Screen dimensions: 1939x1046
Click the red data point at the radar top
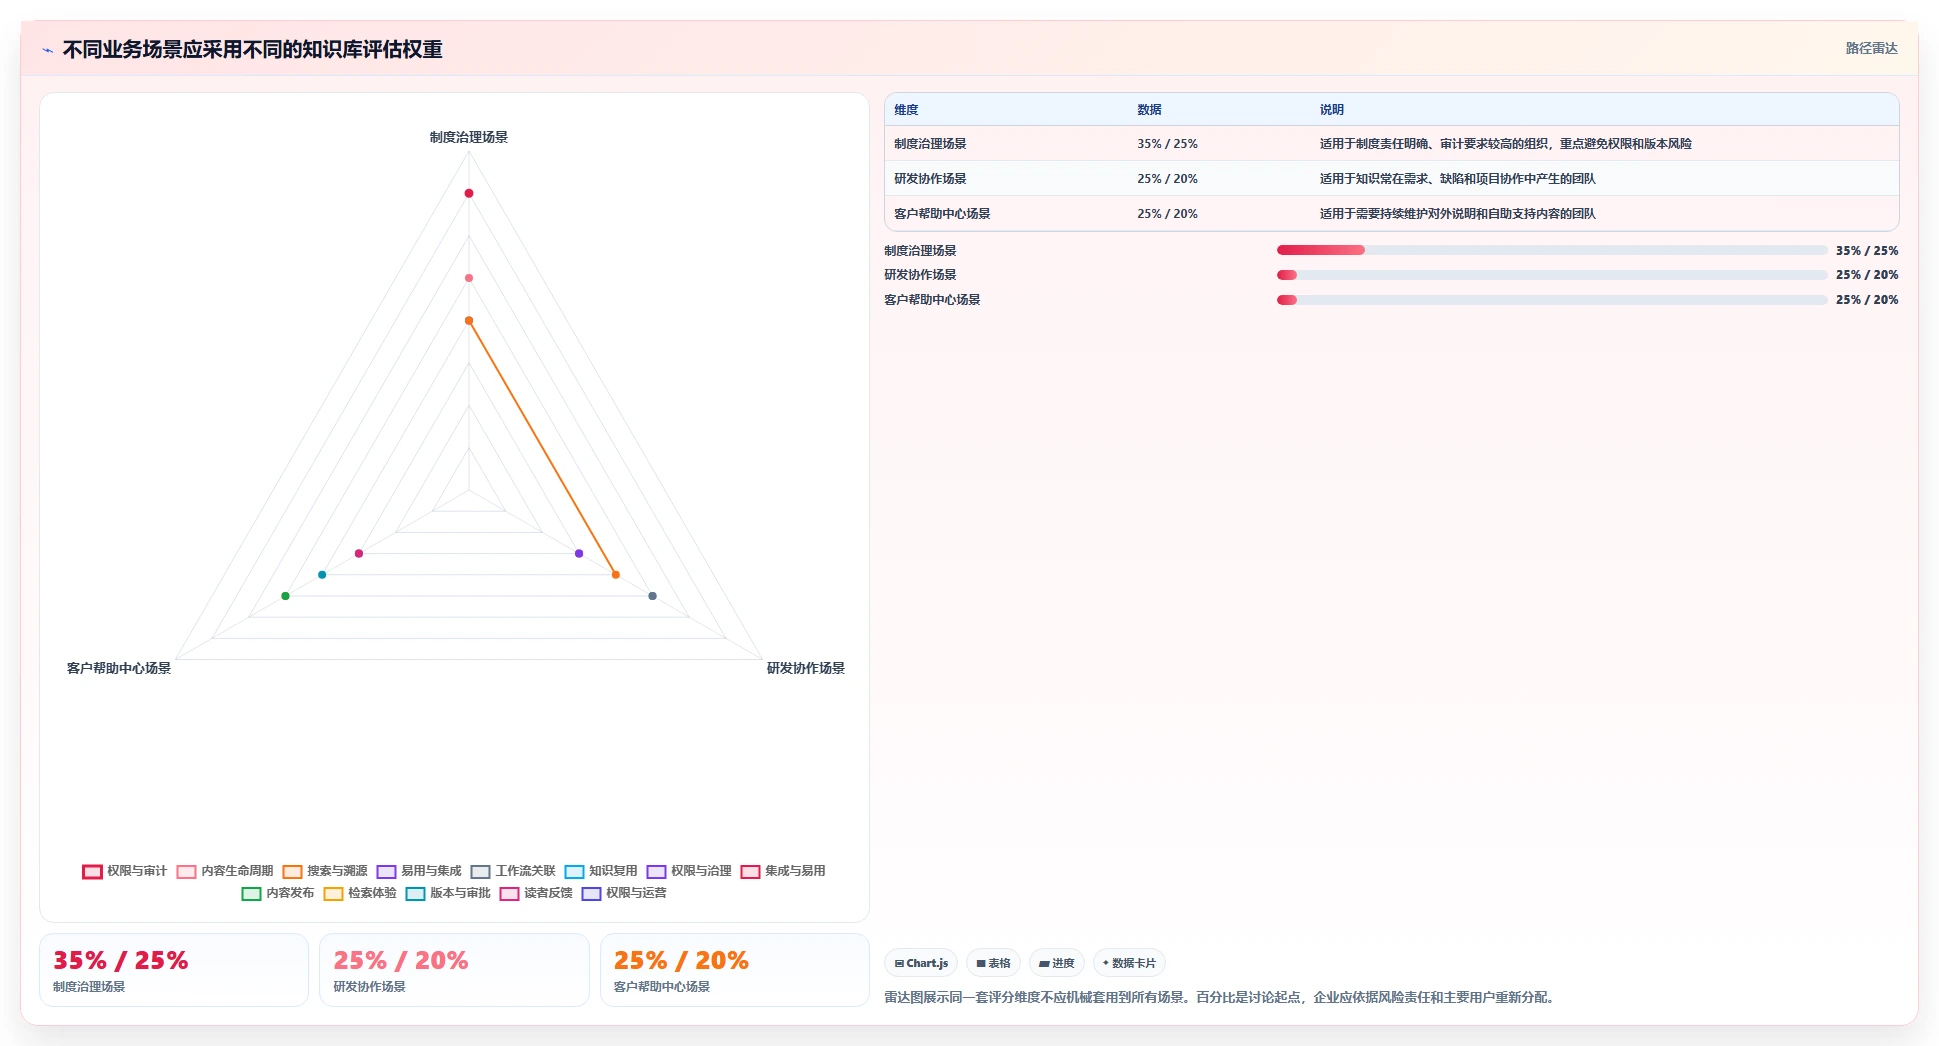point(468,193)
